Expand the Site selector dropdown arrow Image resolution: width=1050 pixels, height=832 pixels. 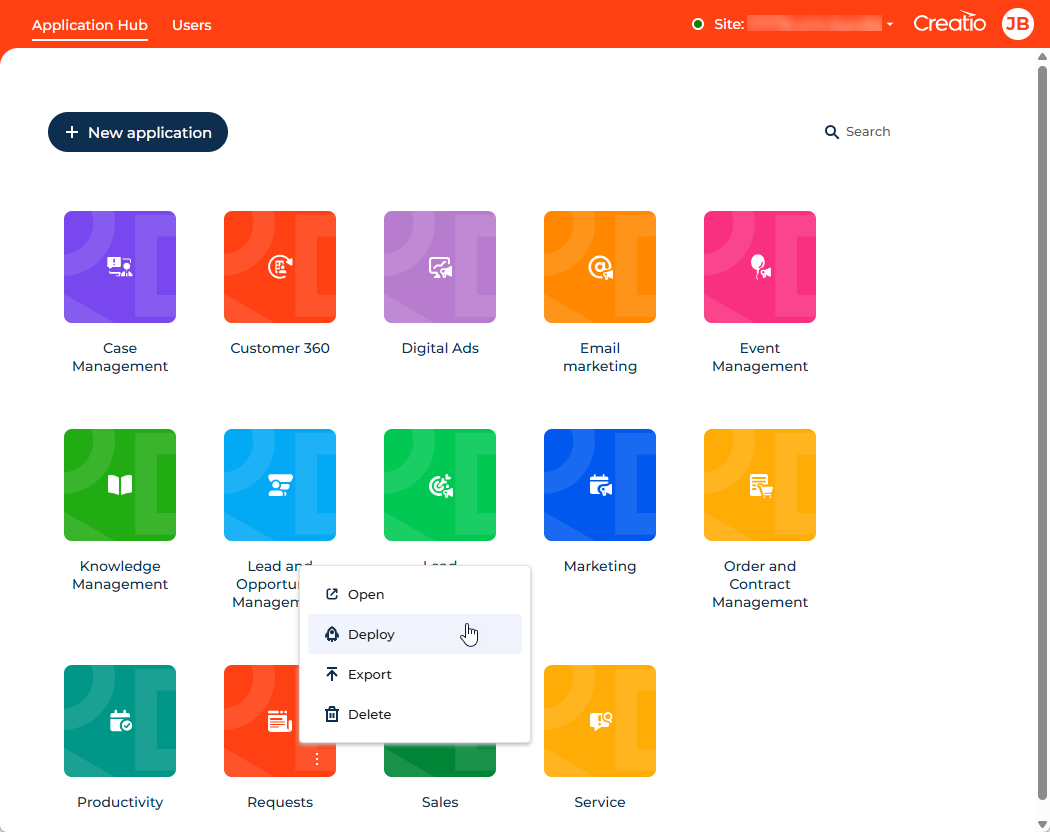890,25
